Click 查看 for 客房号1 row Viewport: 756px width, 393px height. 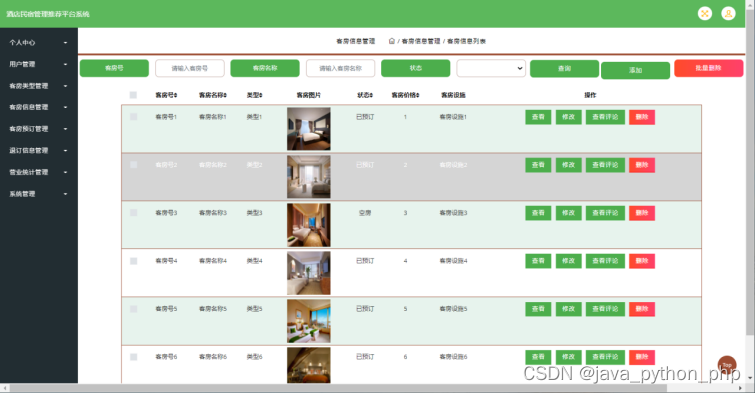538,117
